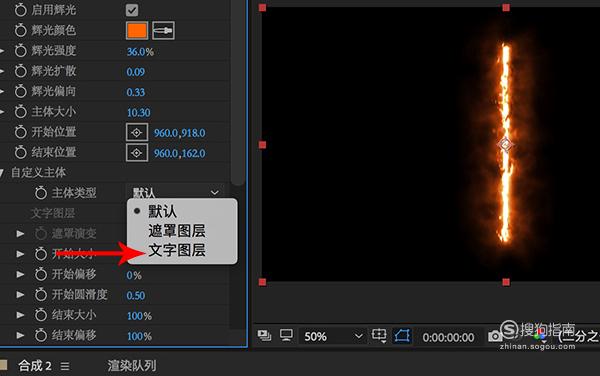Click the crosshair point picker for 开始位置

(137, 132)
